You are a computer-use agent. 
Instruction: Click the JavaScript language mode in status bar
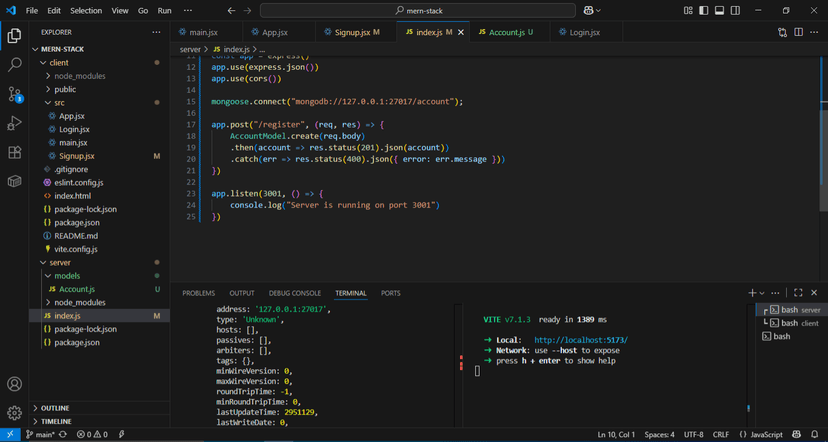pos(768,435)
